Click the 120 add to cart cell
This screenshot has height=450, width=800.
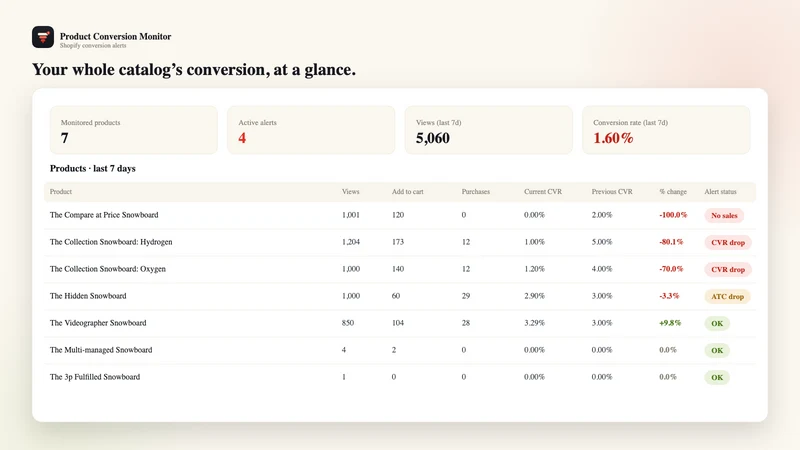pyautogui.click(x=397, y=215)
